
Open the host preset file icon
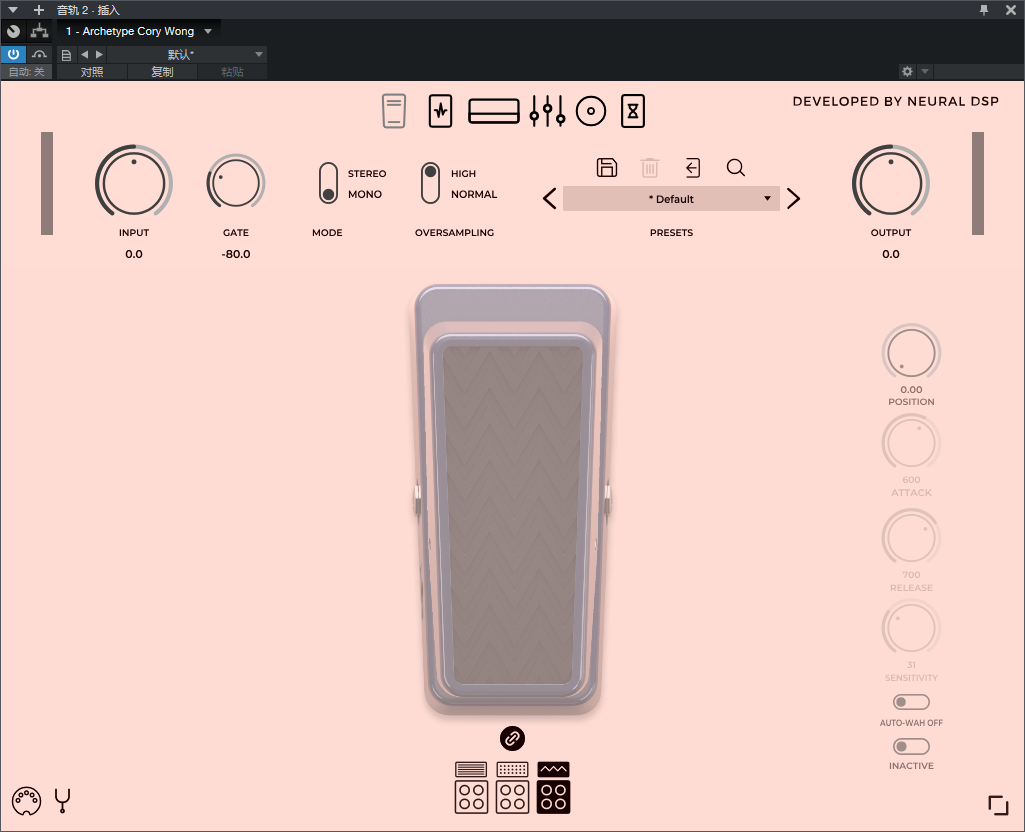[66, 55]
